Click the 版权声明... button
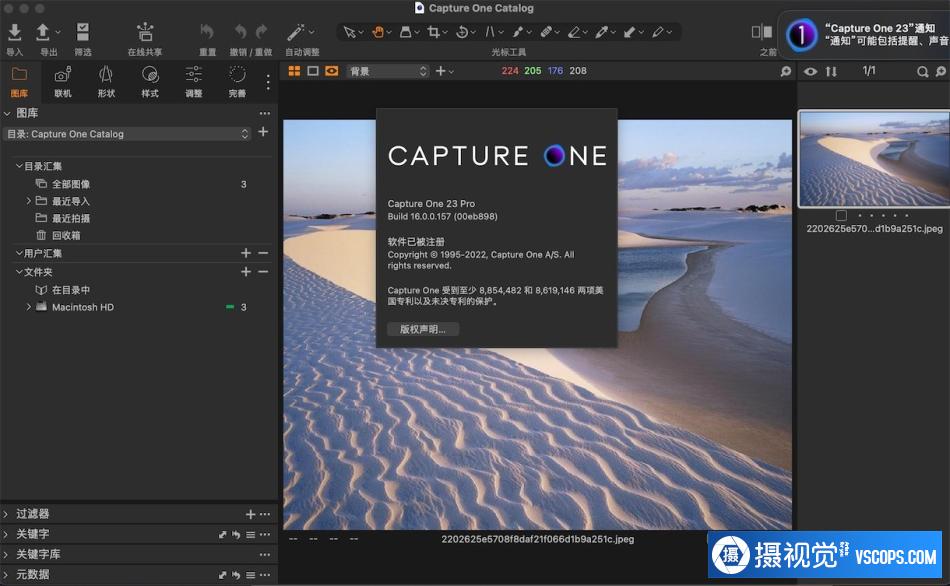 (423, 329)
